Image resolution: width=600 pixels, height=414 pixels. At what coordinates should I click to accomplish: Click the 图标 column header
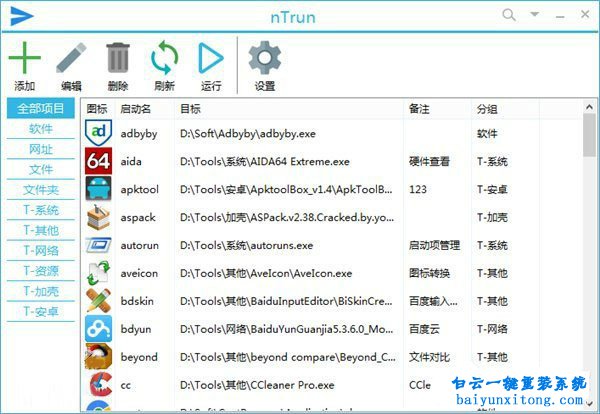click(x=98, y=109)
